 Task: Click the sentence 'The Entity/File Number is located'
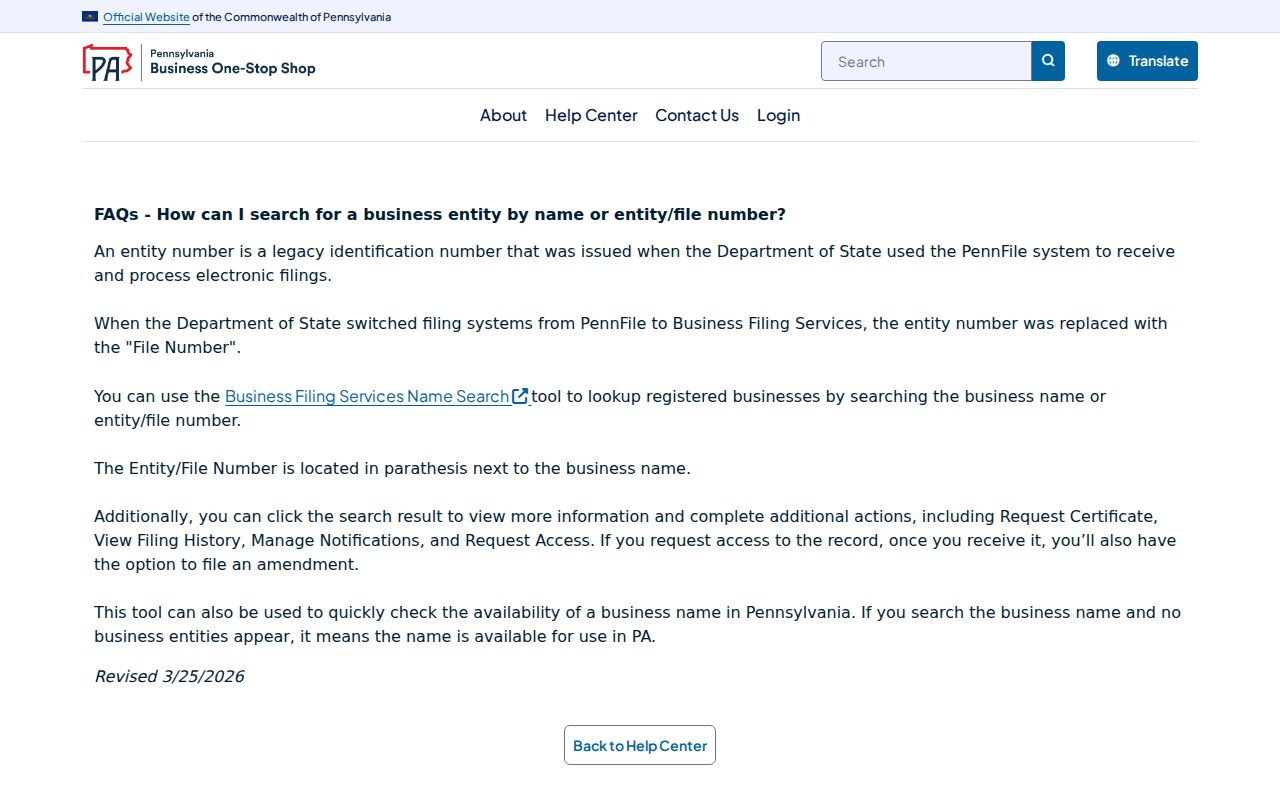pyautogui.click(x=392, y=468)
